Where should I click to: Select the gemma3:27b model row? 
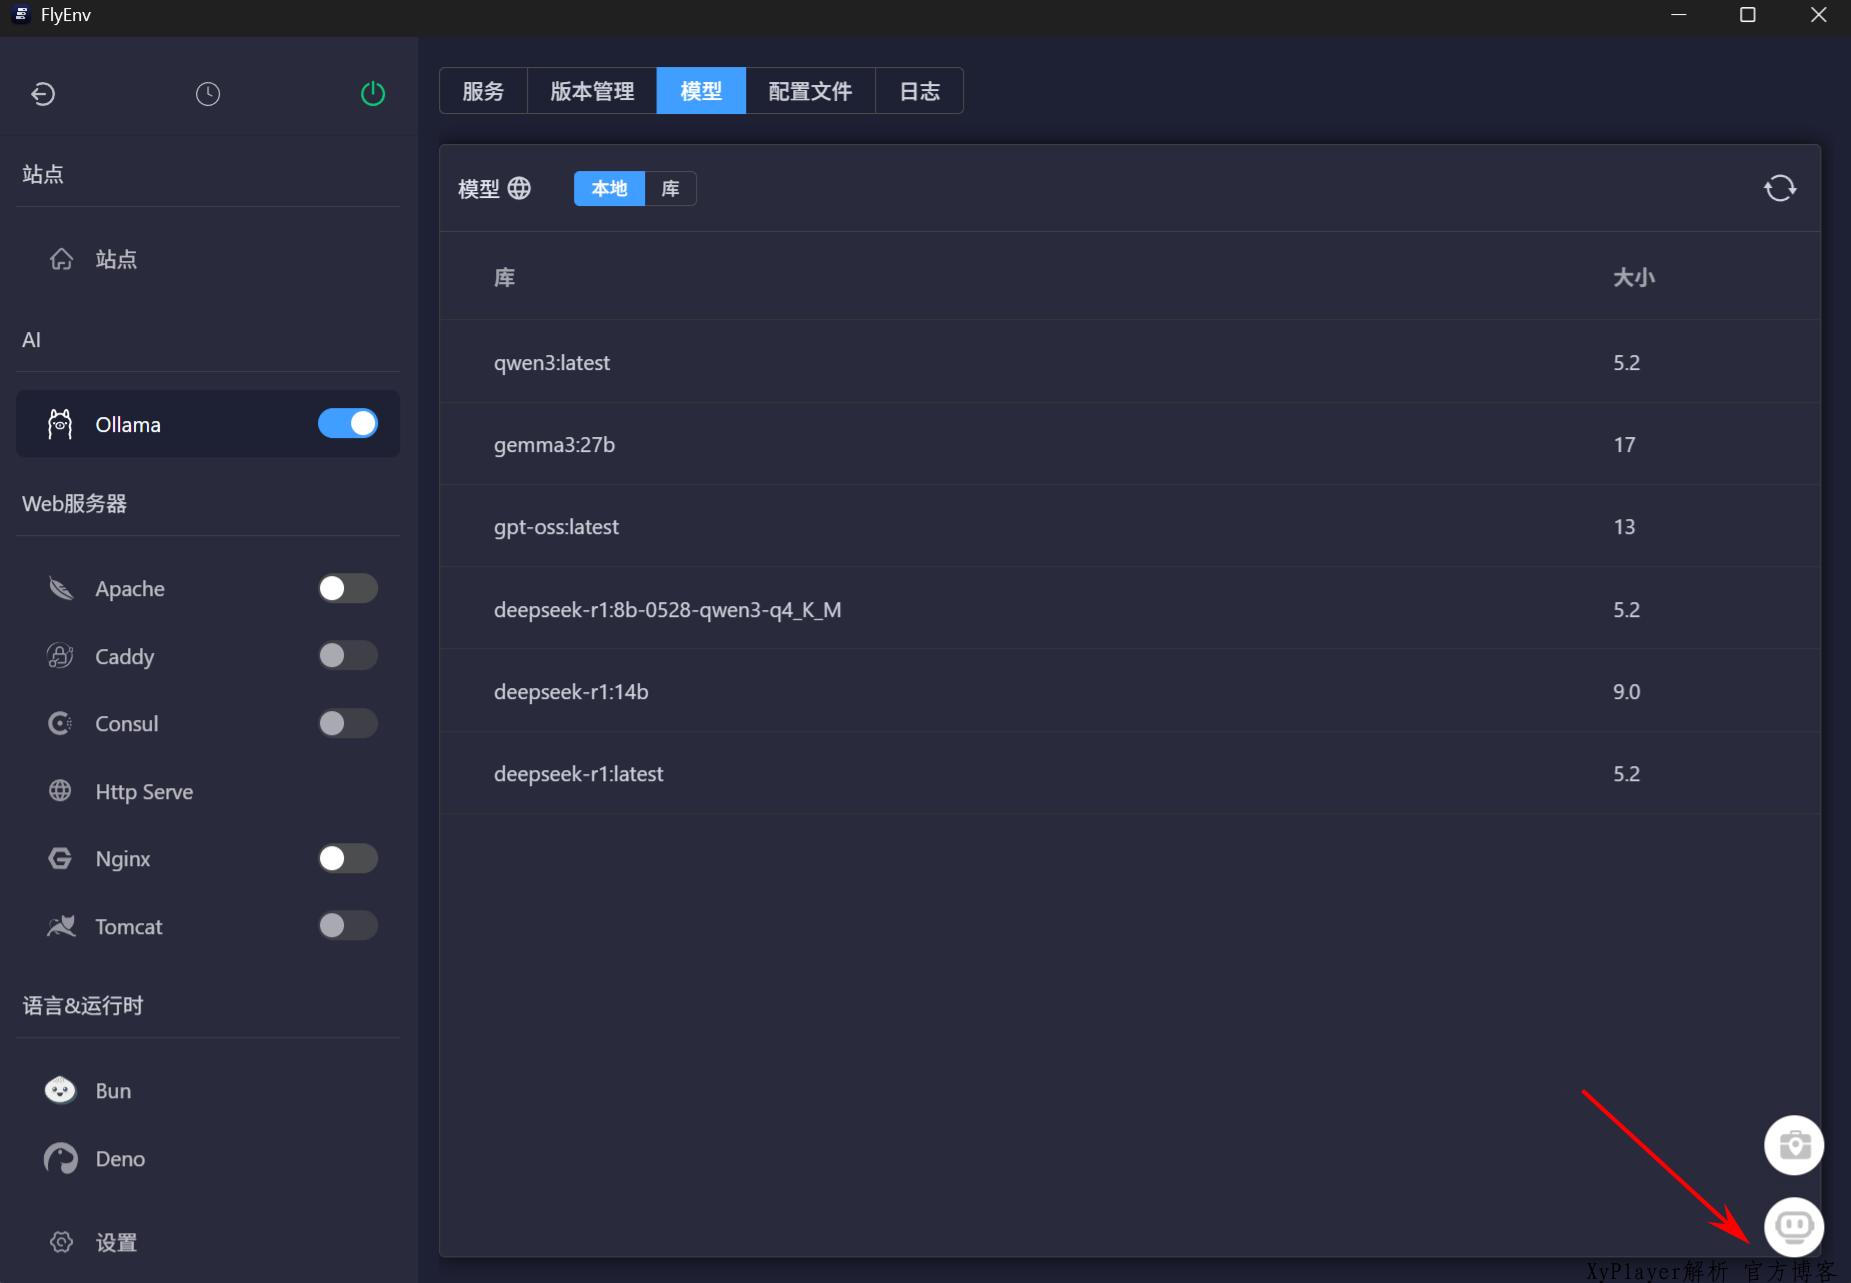(x=555, y=445)
